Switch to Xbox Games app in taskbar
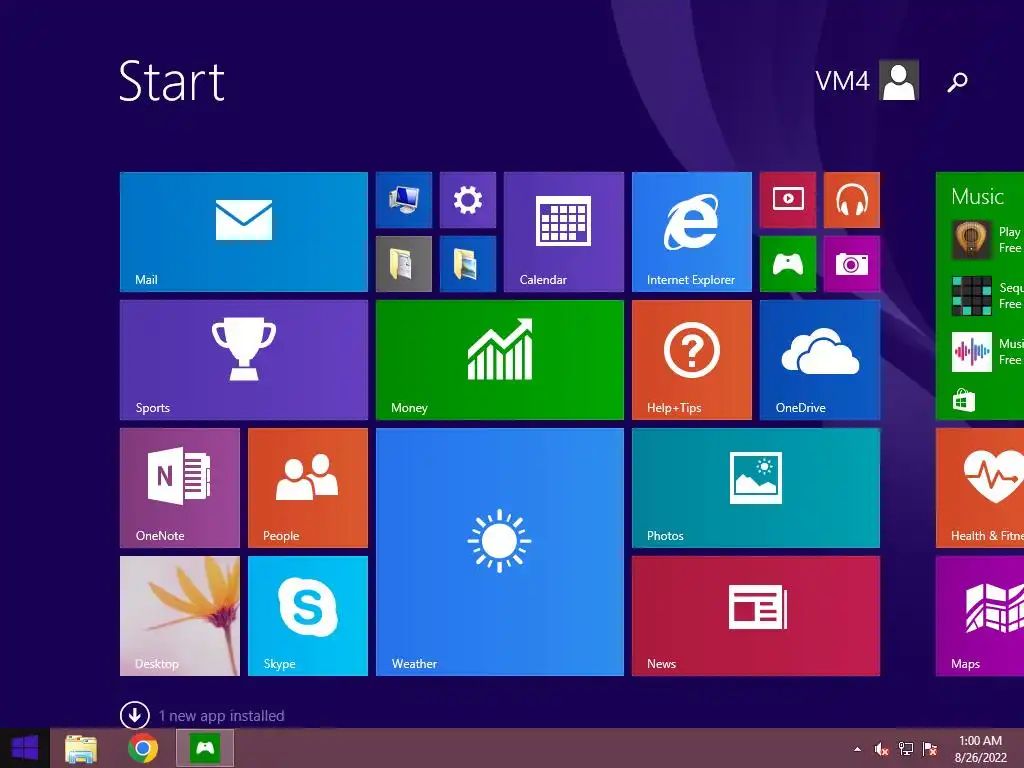The image size is (1024, 768). [205, 748]
